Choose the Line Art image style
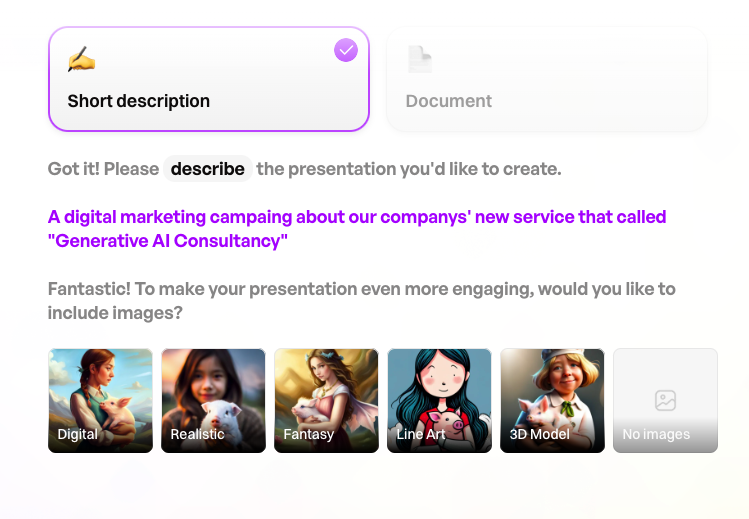Image resolution: width=749 pixels, height=519 pixels. coord(439,401)
